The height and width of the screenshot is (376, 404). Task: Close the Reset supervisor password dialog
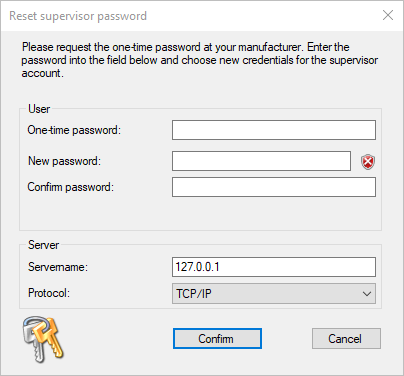(388, 15)
